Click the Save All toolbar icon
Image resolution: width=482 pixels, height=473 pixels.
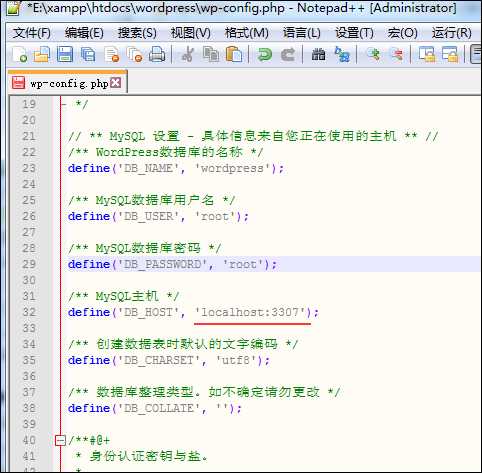pos(88,54)
